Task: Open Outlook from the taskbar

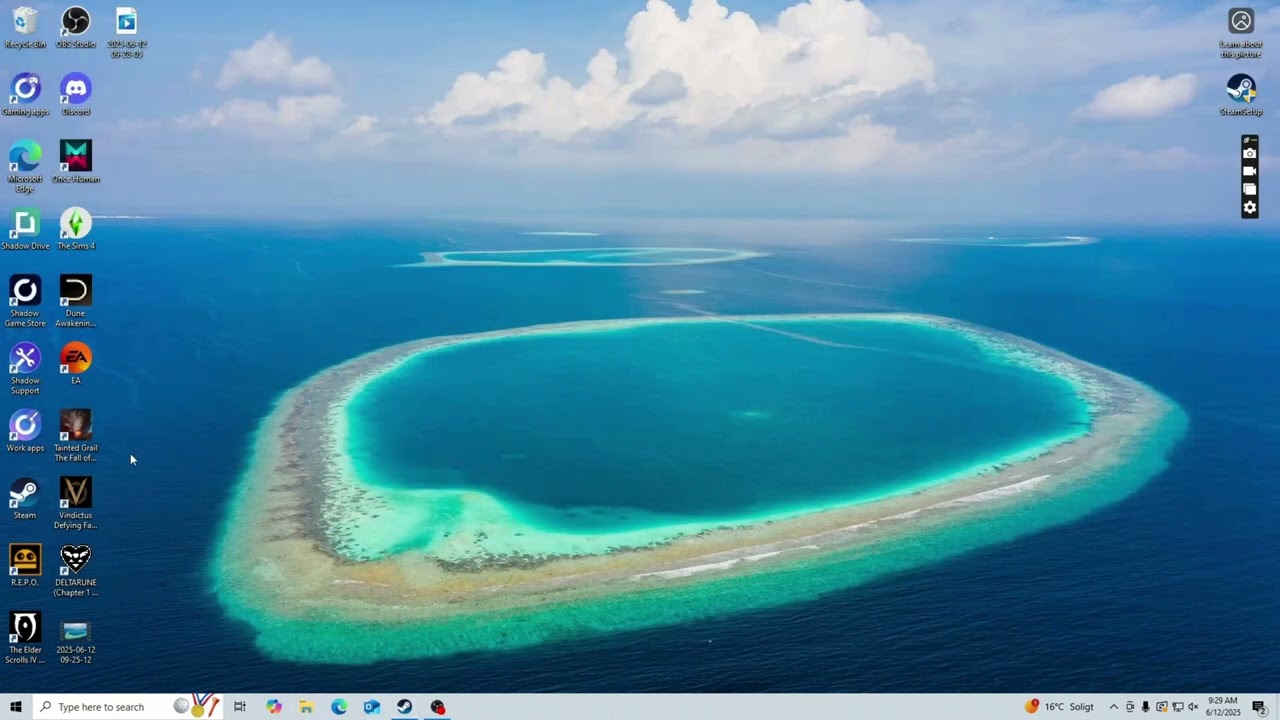Action: pos(372,707)
